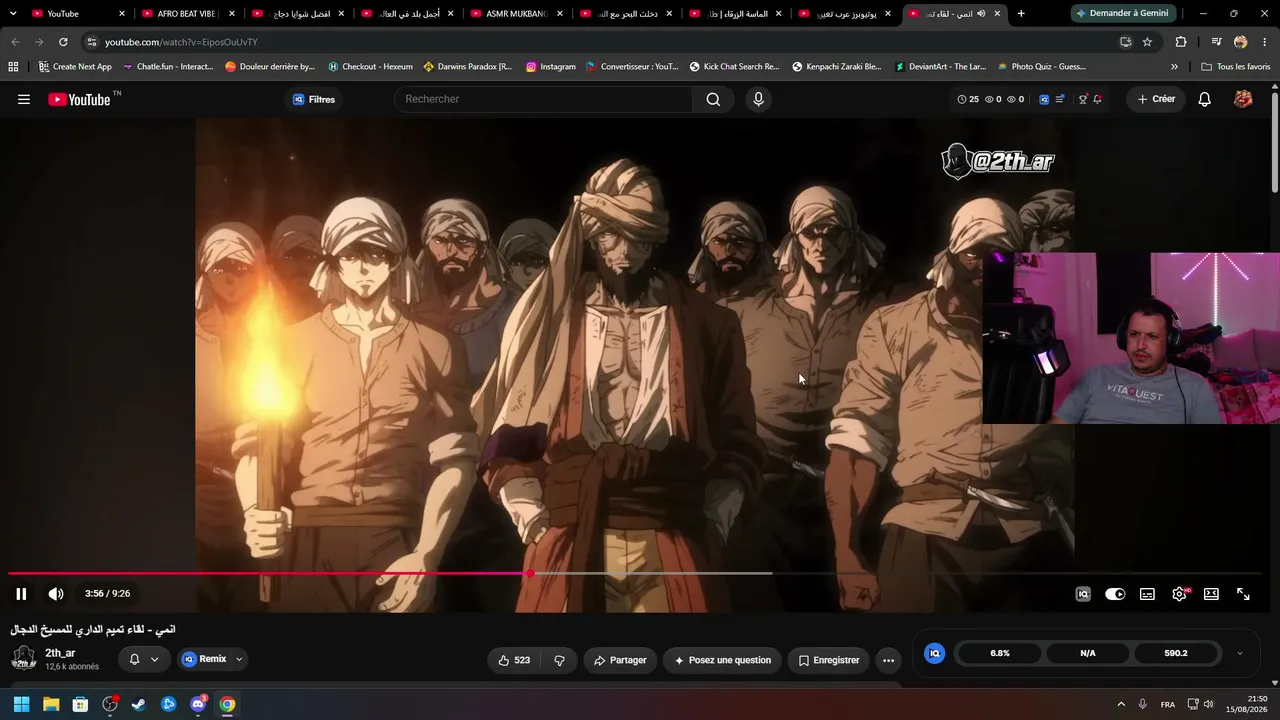The width and height of the screenshot is (1280, 720).
Task: View site information icon in address bar
Action: coord(92,42)
